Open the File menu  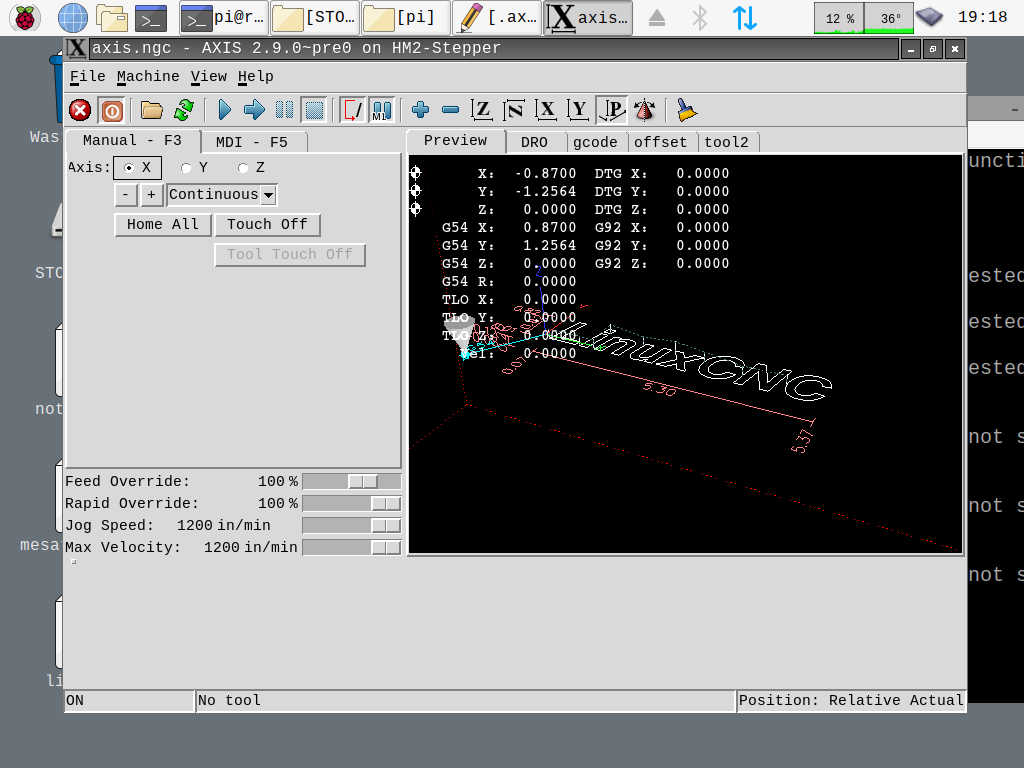[88, 76]
